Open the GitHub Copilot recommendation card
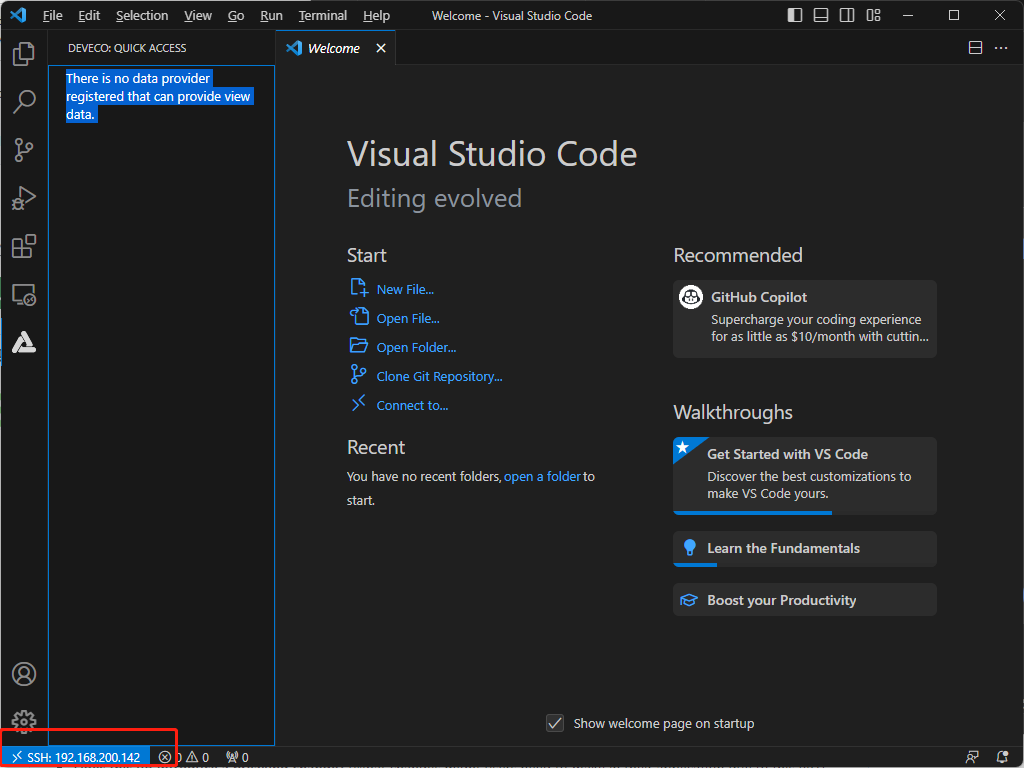 (x=805, y=319)
